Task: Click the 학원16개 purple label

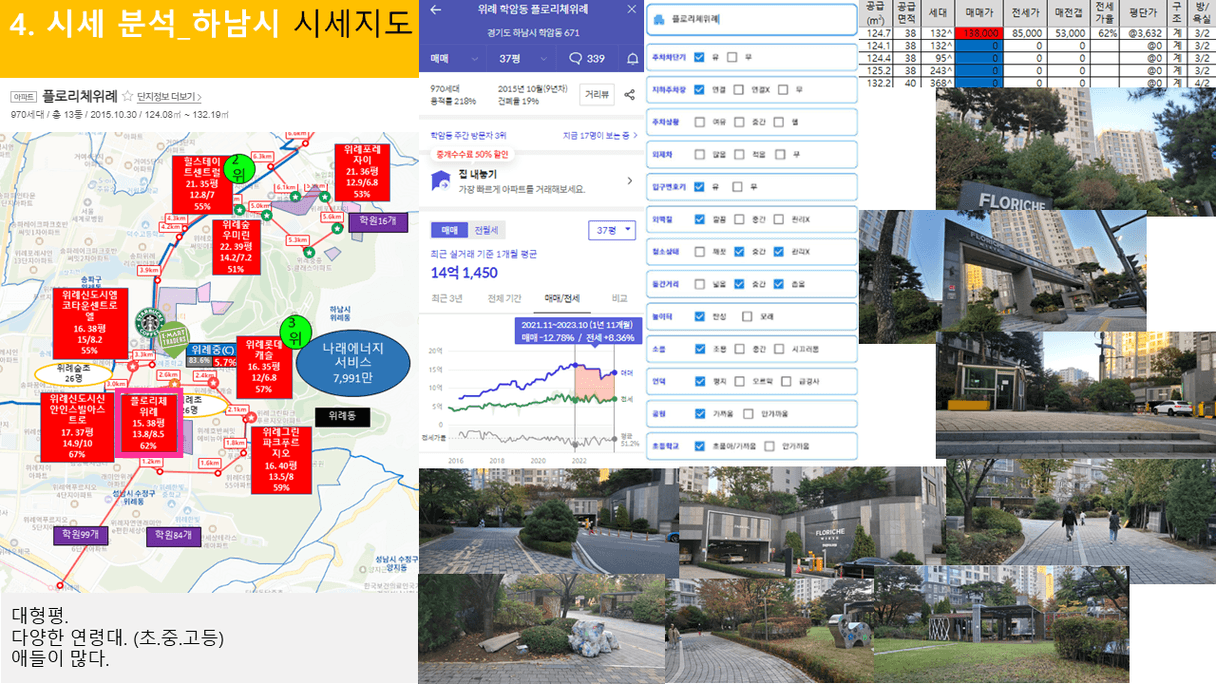Action: [x=378, y=221]
